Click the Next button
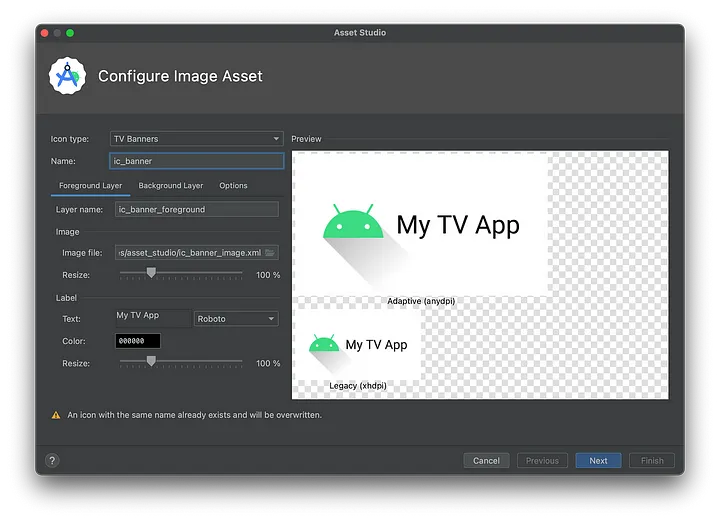Screen dimensions: 720x522 pyautogui.click(x=598, y=460)
